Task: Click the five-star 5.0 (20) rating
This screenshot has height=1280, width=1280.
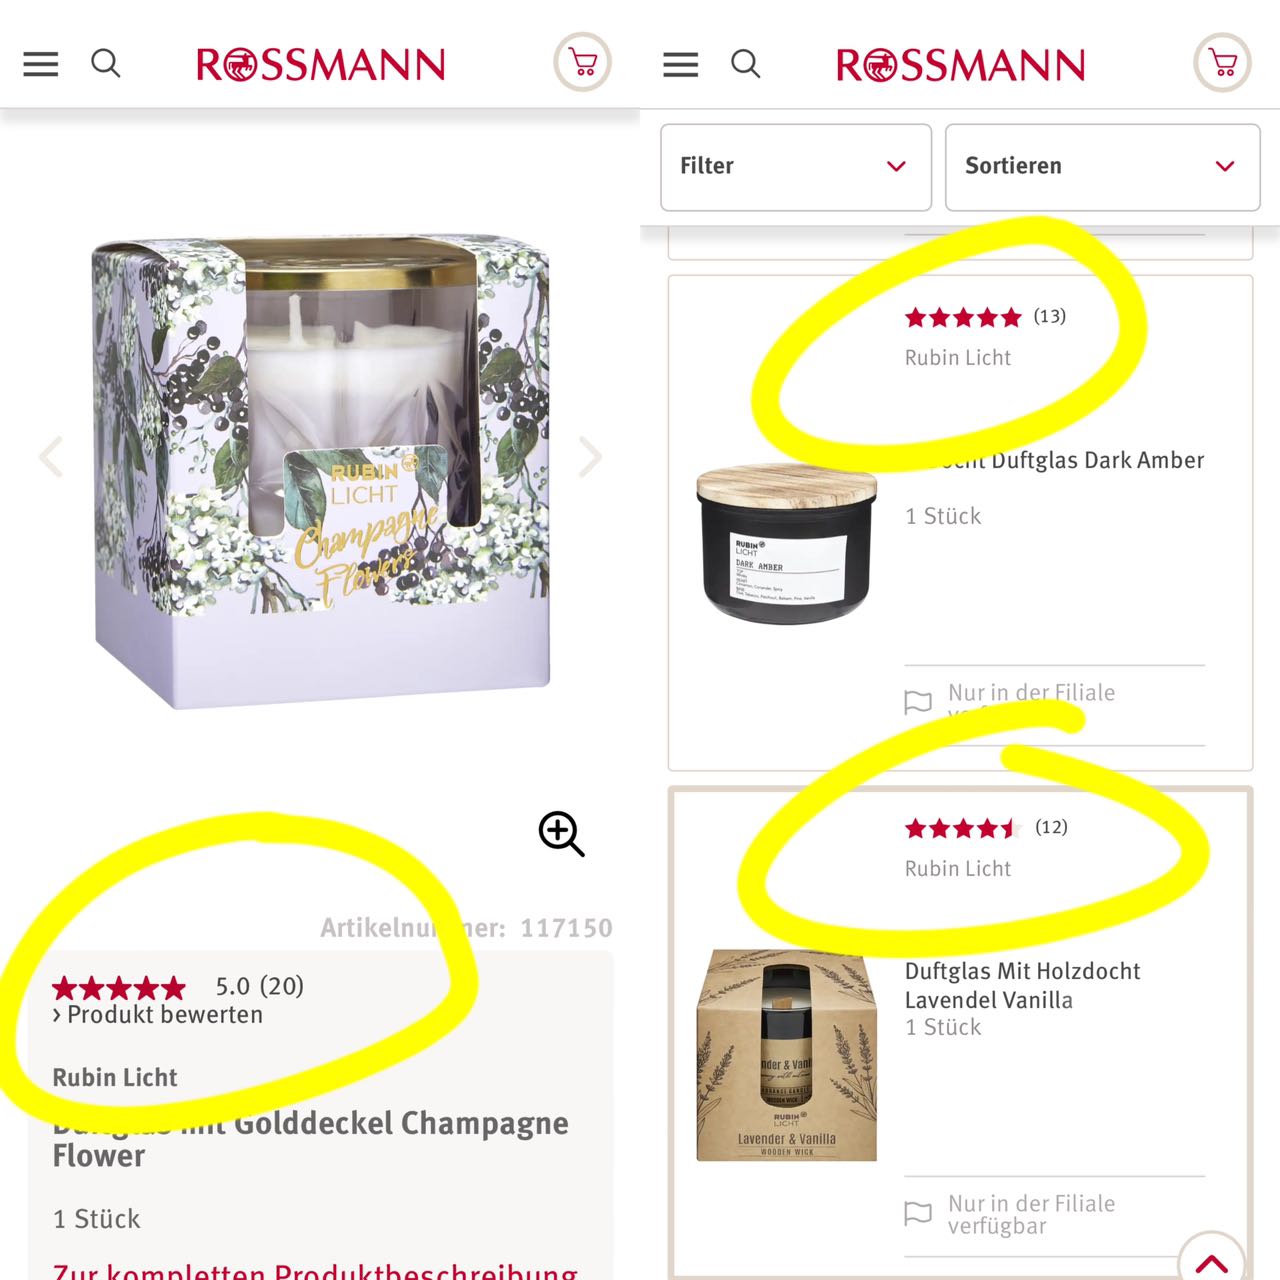Action: point(178,987)
